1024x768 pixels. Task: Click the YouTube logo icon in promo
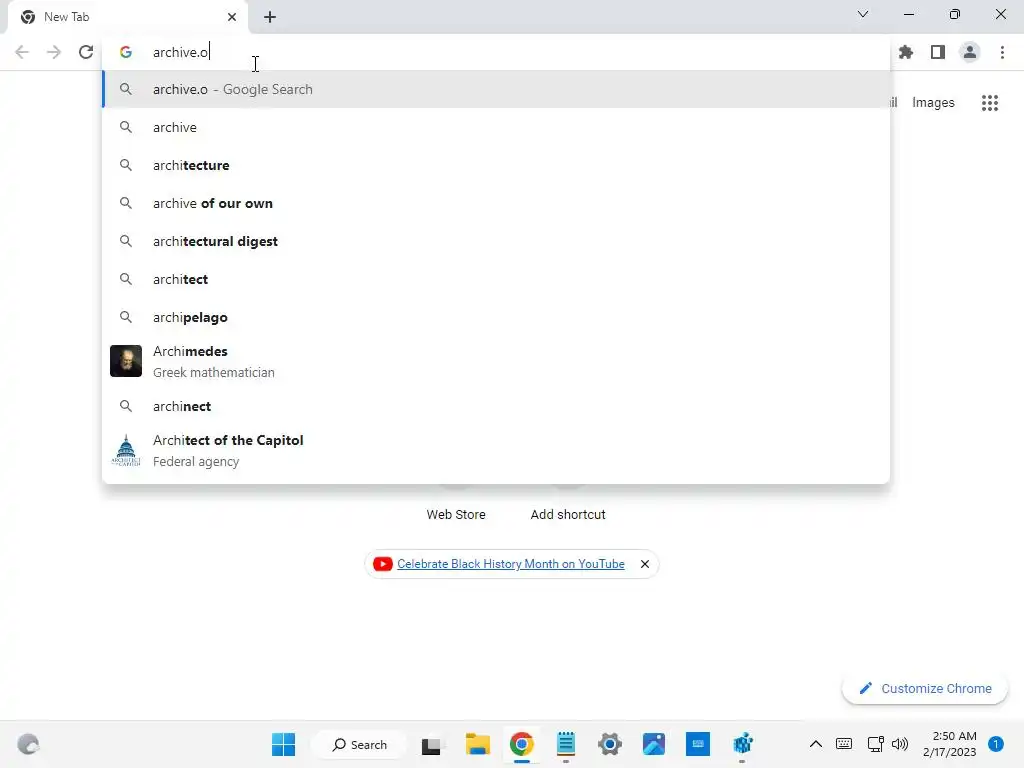383,564
